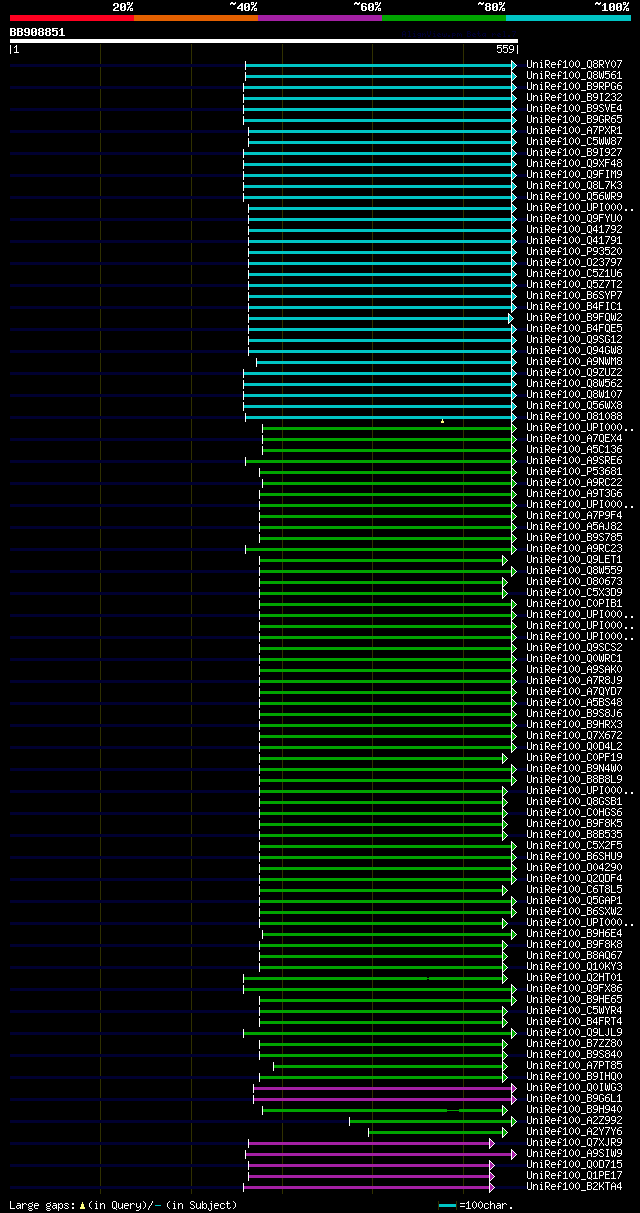
Task: Select hit label UniRef100_B9S785
Action: click(x=574, y=537)
